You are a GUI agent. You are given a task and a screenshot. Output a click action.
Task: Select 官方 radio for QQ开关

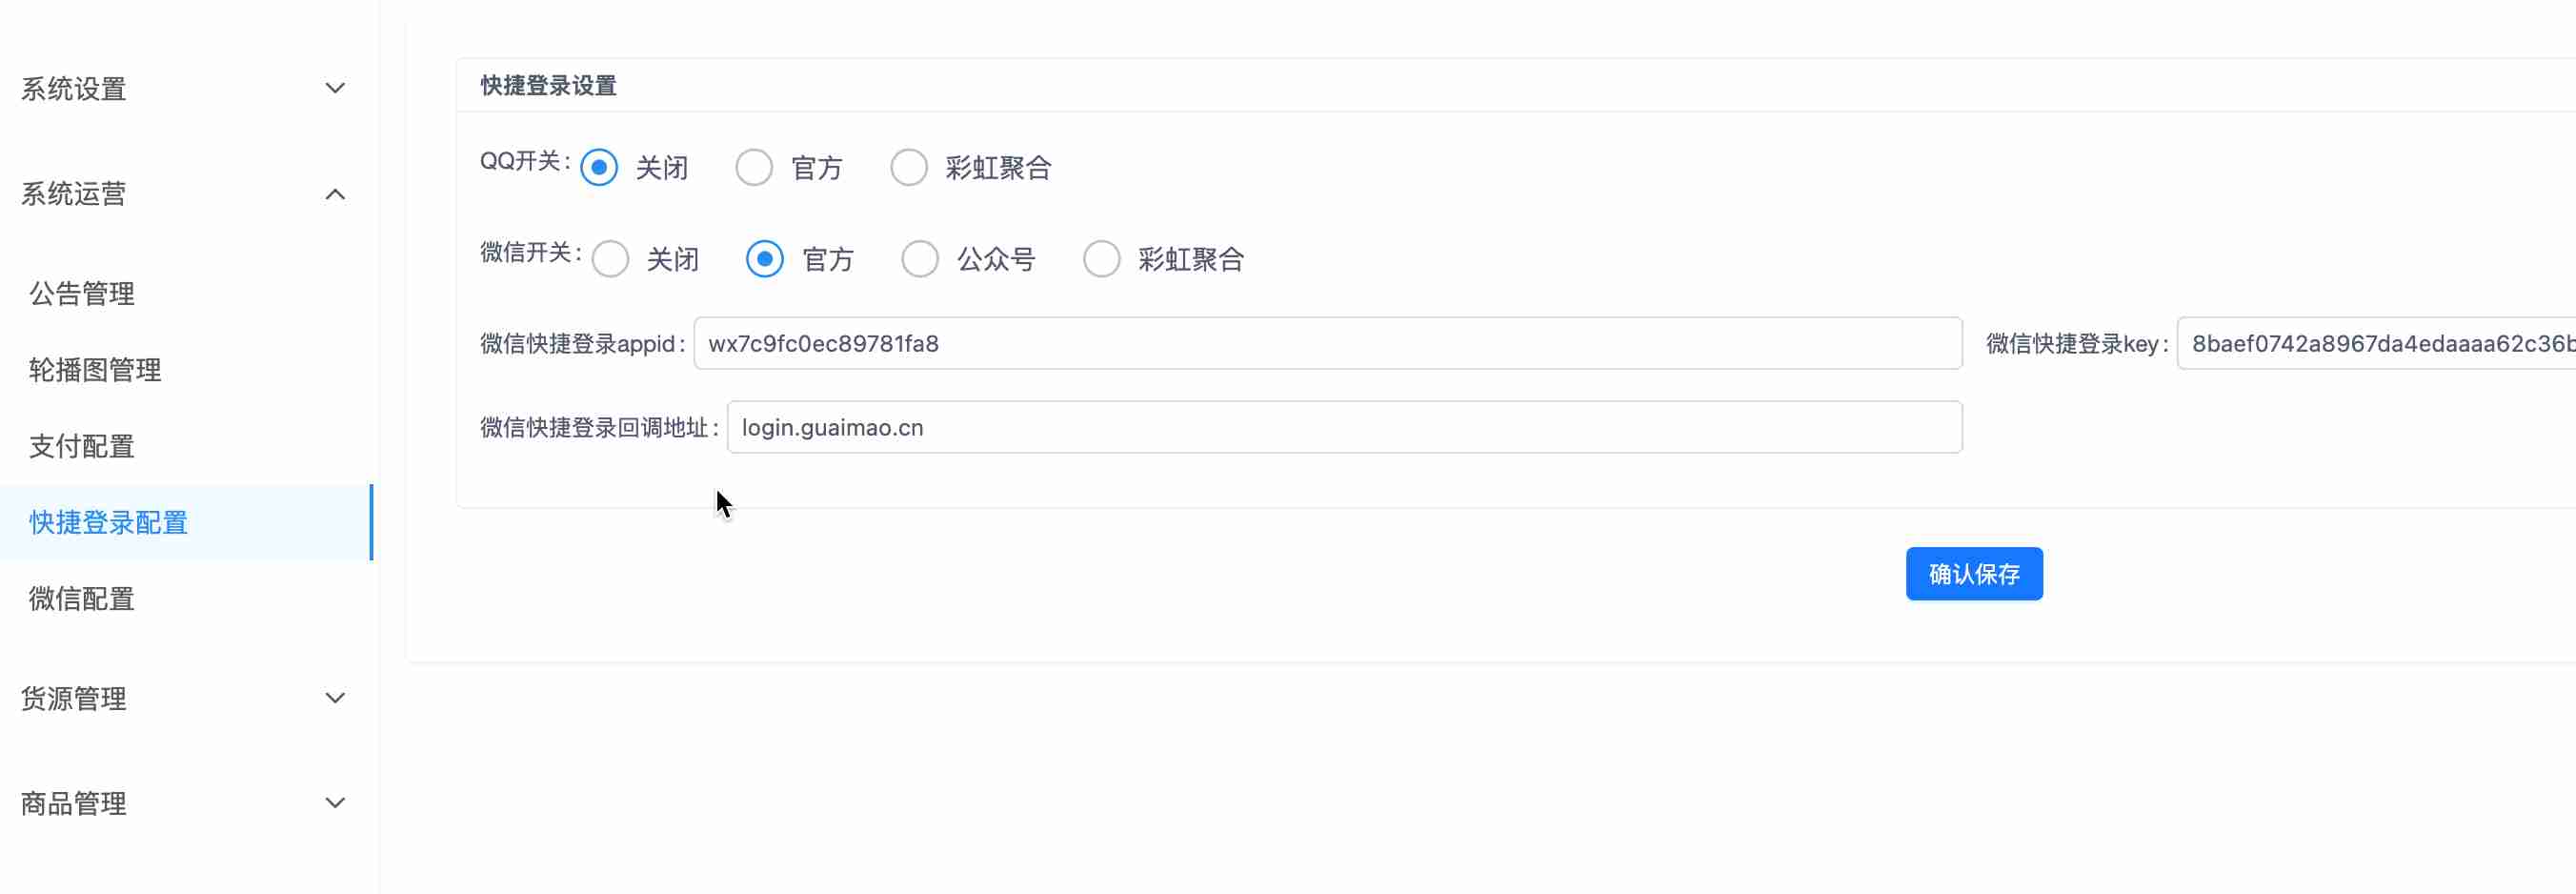[754, 167]
